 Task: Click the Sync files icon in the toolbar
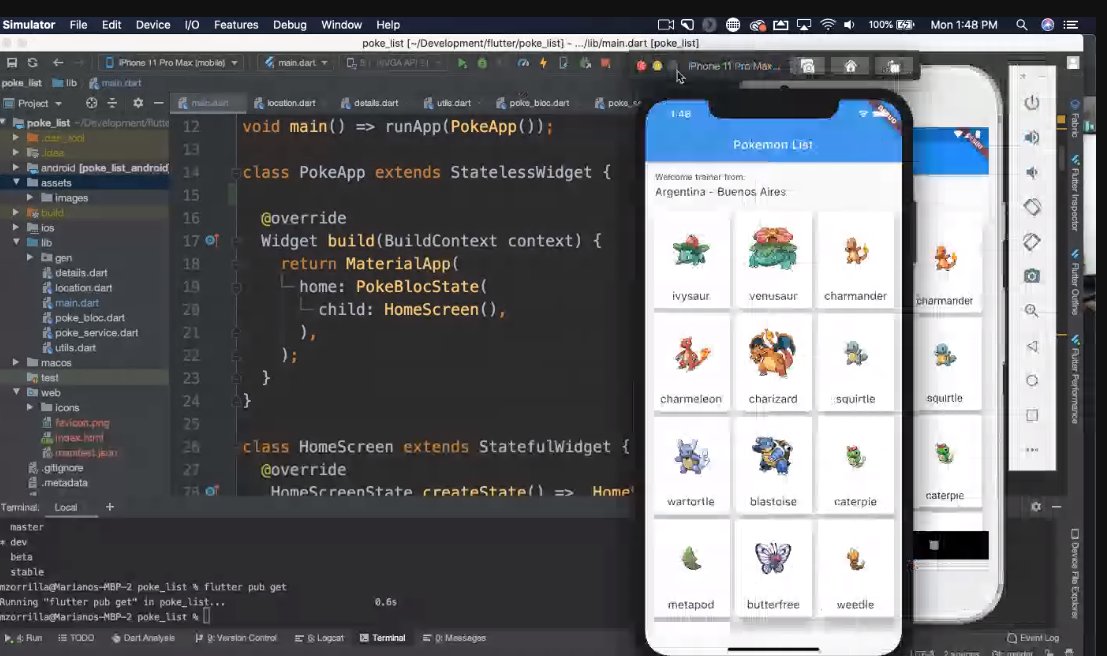(x=32, y=63)
